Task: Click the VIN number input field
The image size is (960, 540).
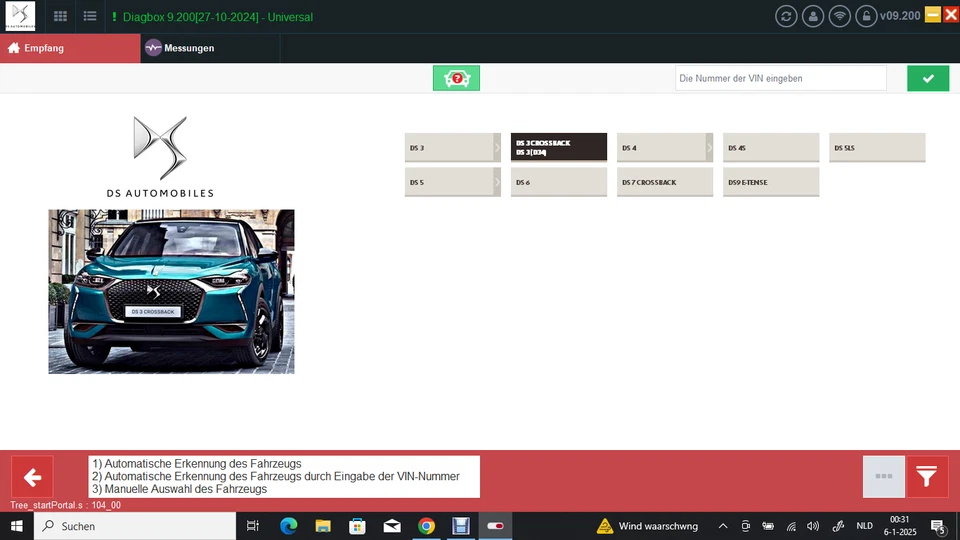Action: pyautogui.click(x=781, y=78)
